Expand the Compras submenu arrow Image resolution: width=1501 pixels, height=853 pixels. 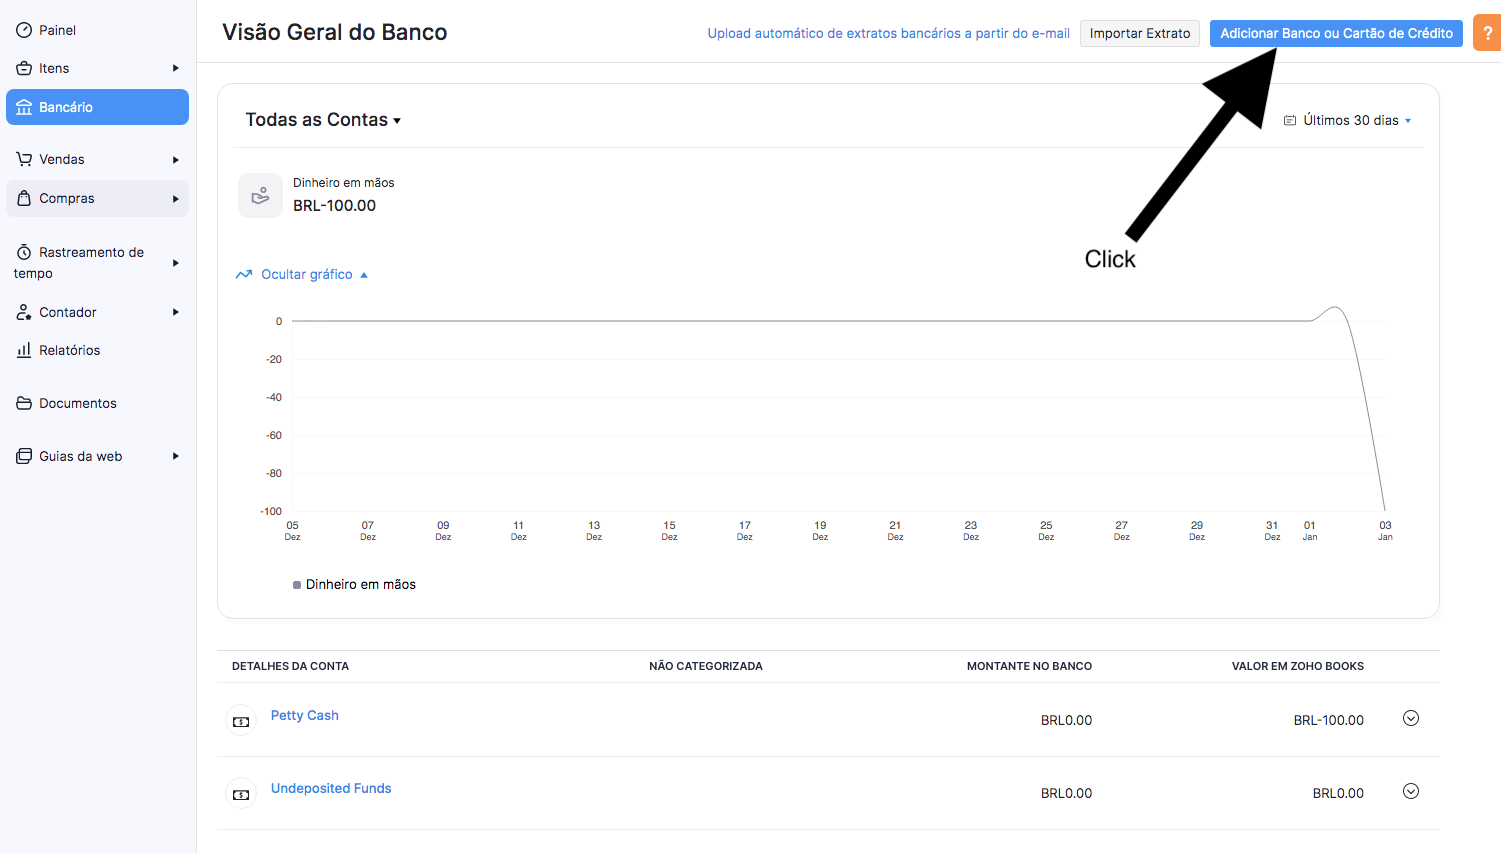(x=175, y=199)
